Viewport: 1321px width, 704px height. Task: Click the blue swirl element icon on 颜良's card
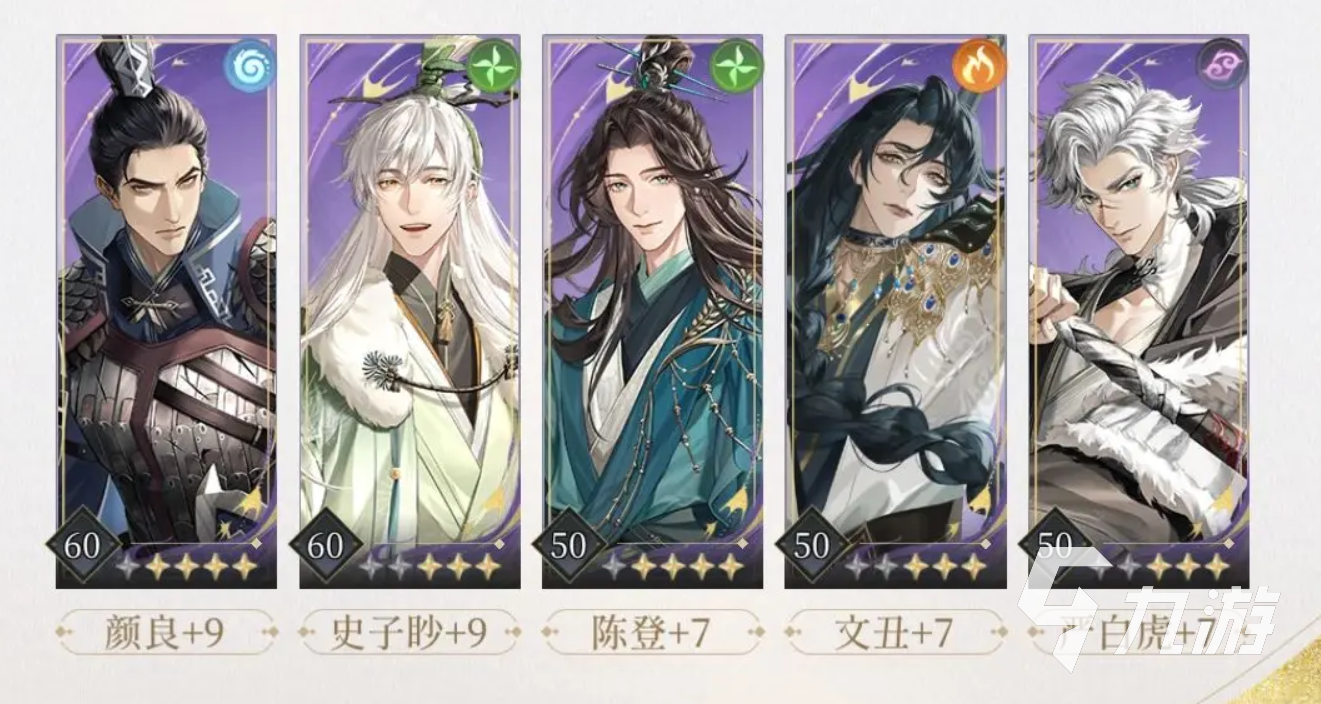click(x=250, y=68)
